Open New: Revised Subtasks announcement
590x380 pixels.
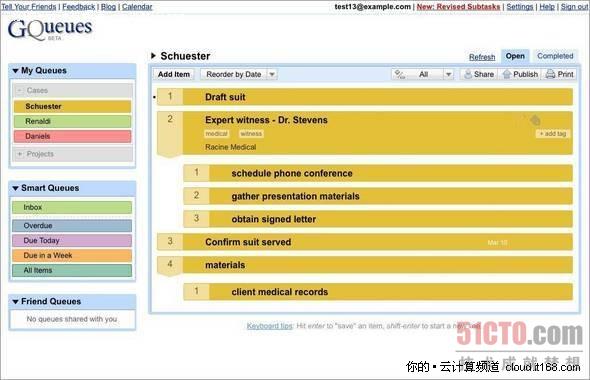[x=458, y=7]
